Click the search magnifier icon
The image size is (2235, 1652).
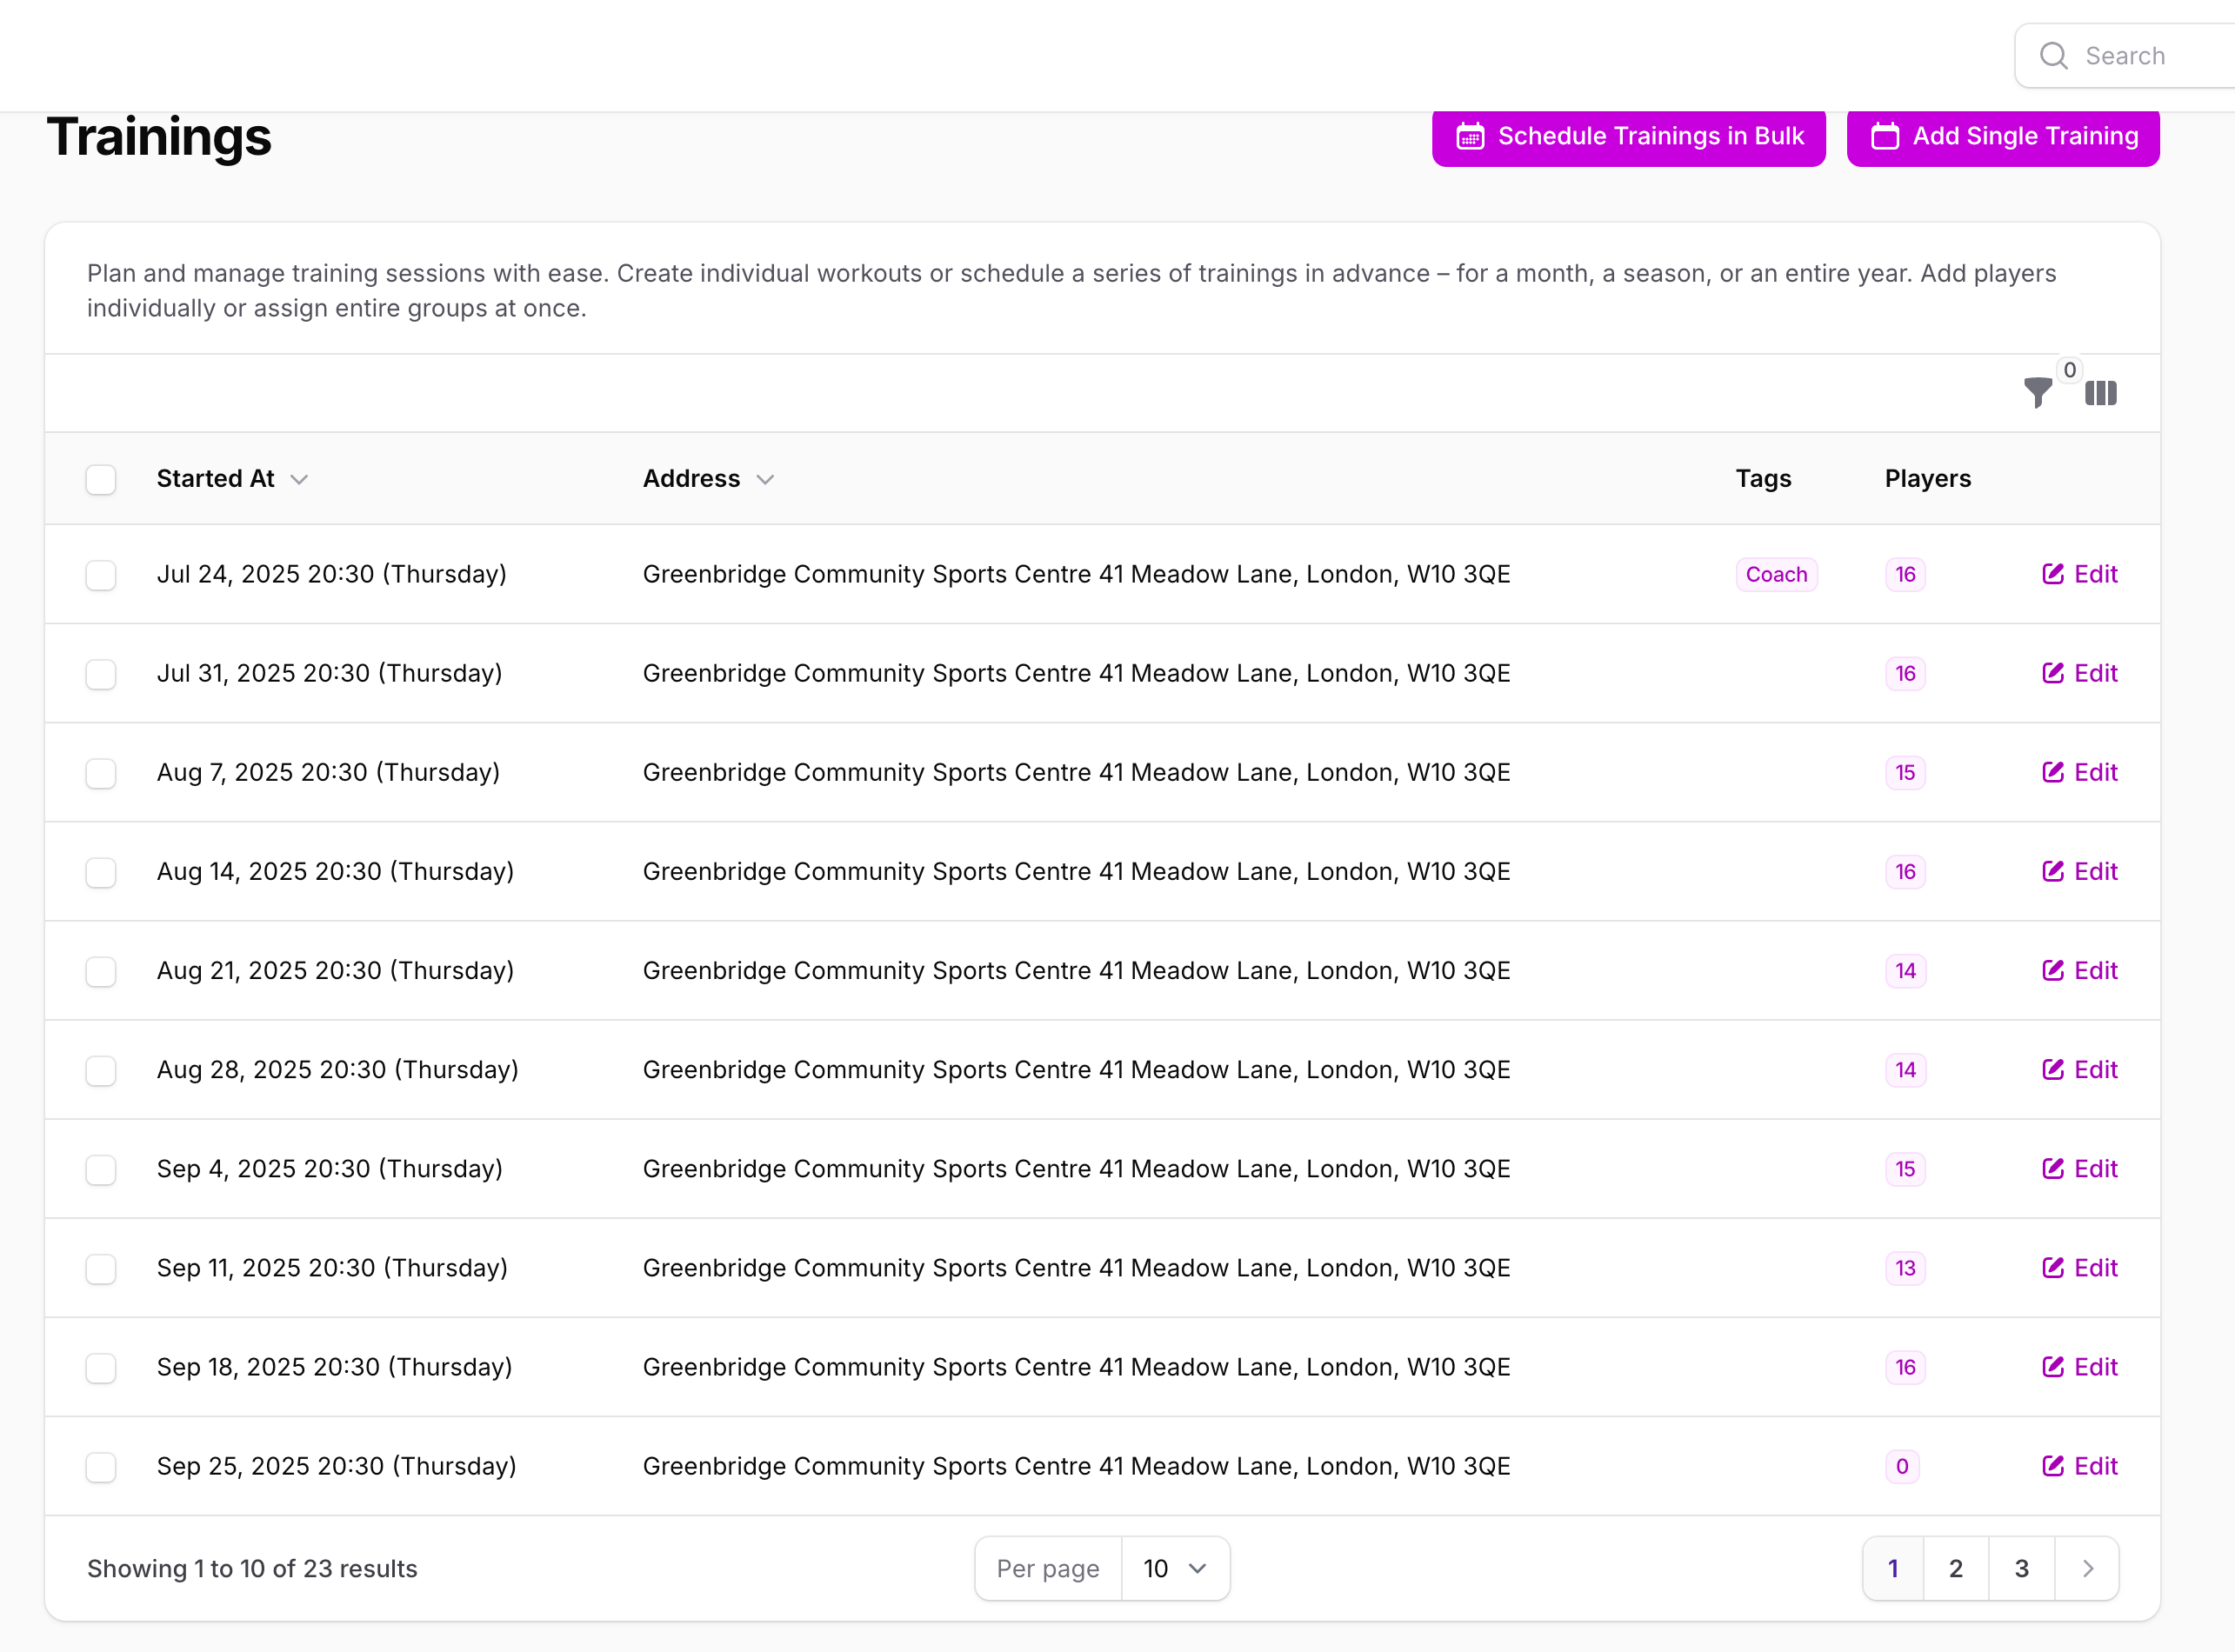coord(2053,56)
